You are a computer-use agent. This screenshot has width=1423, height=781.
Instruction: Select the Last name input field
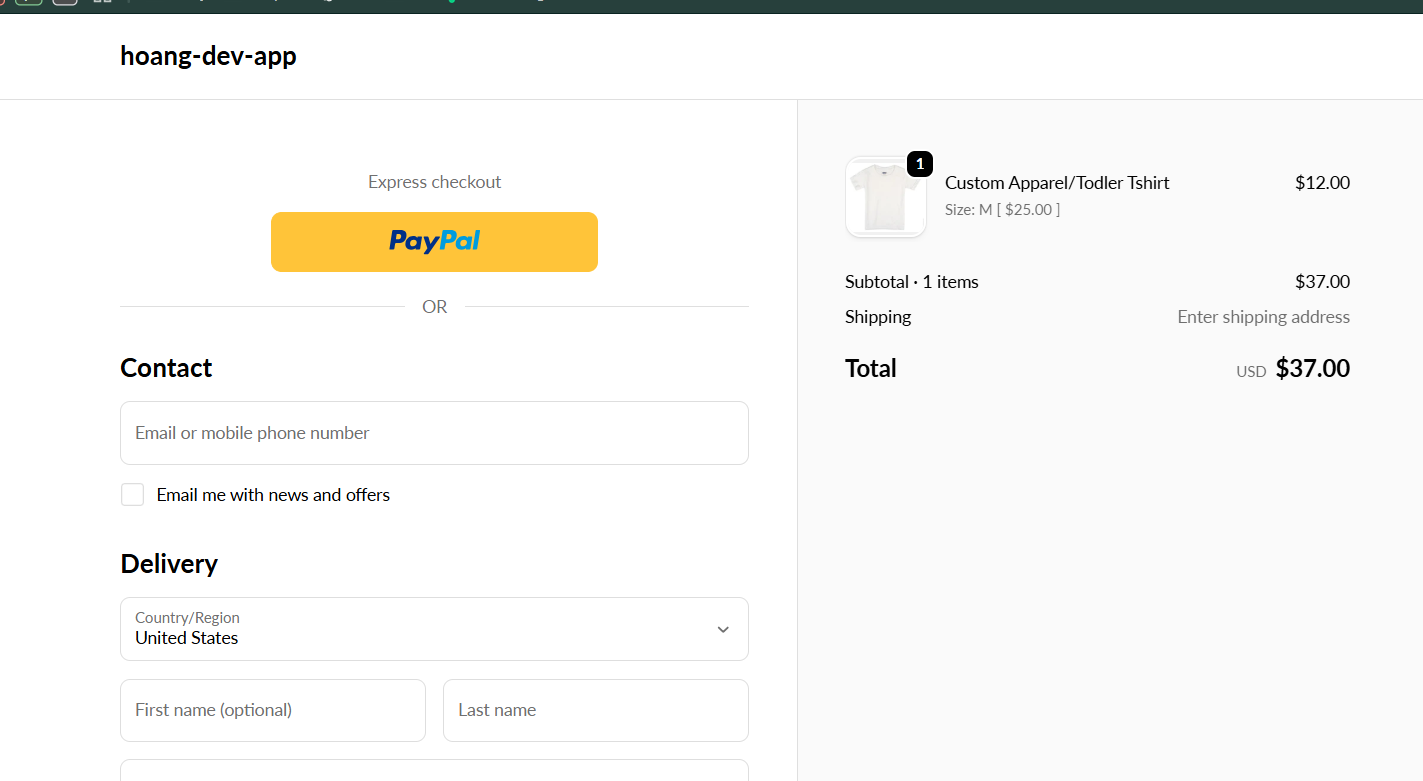point(595,710)
